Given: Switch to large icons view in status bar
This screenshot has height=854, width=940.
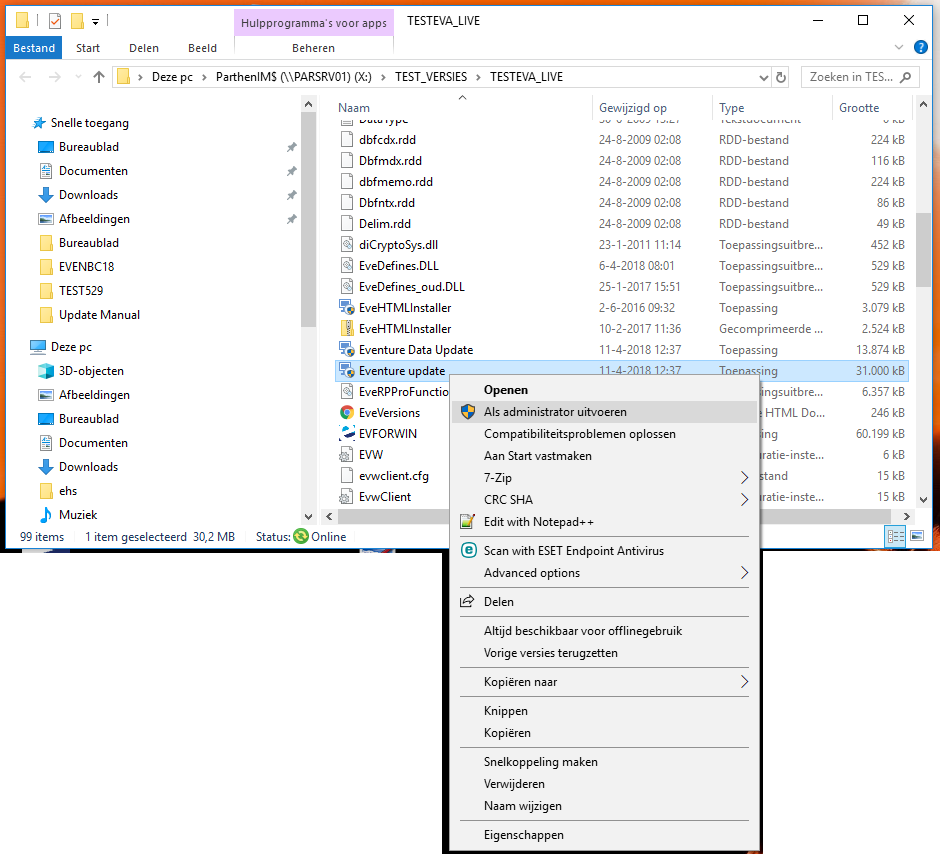Looking at the screenshot, I should [x=916, y=537].
